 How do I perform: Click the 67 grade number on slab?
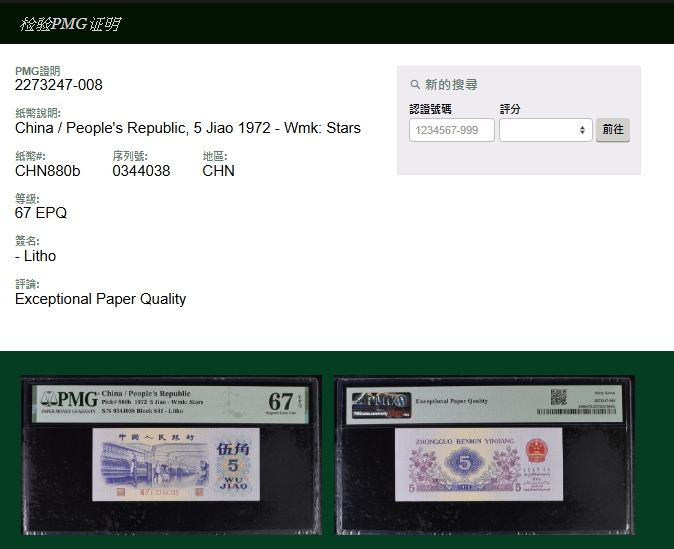pos(281,402)
